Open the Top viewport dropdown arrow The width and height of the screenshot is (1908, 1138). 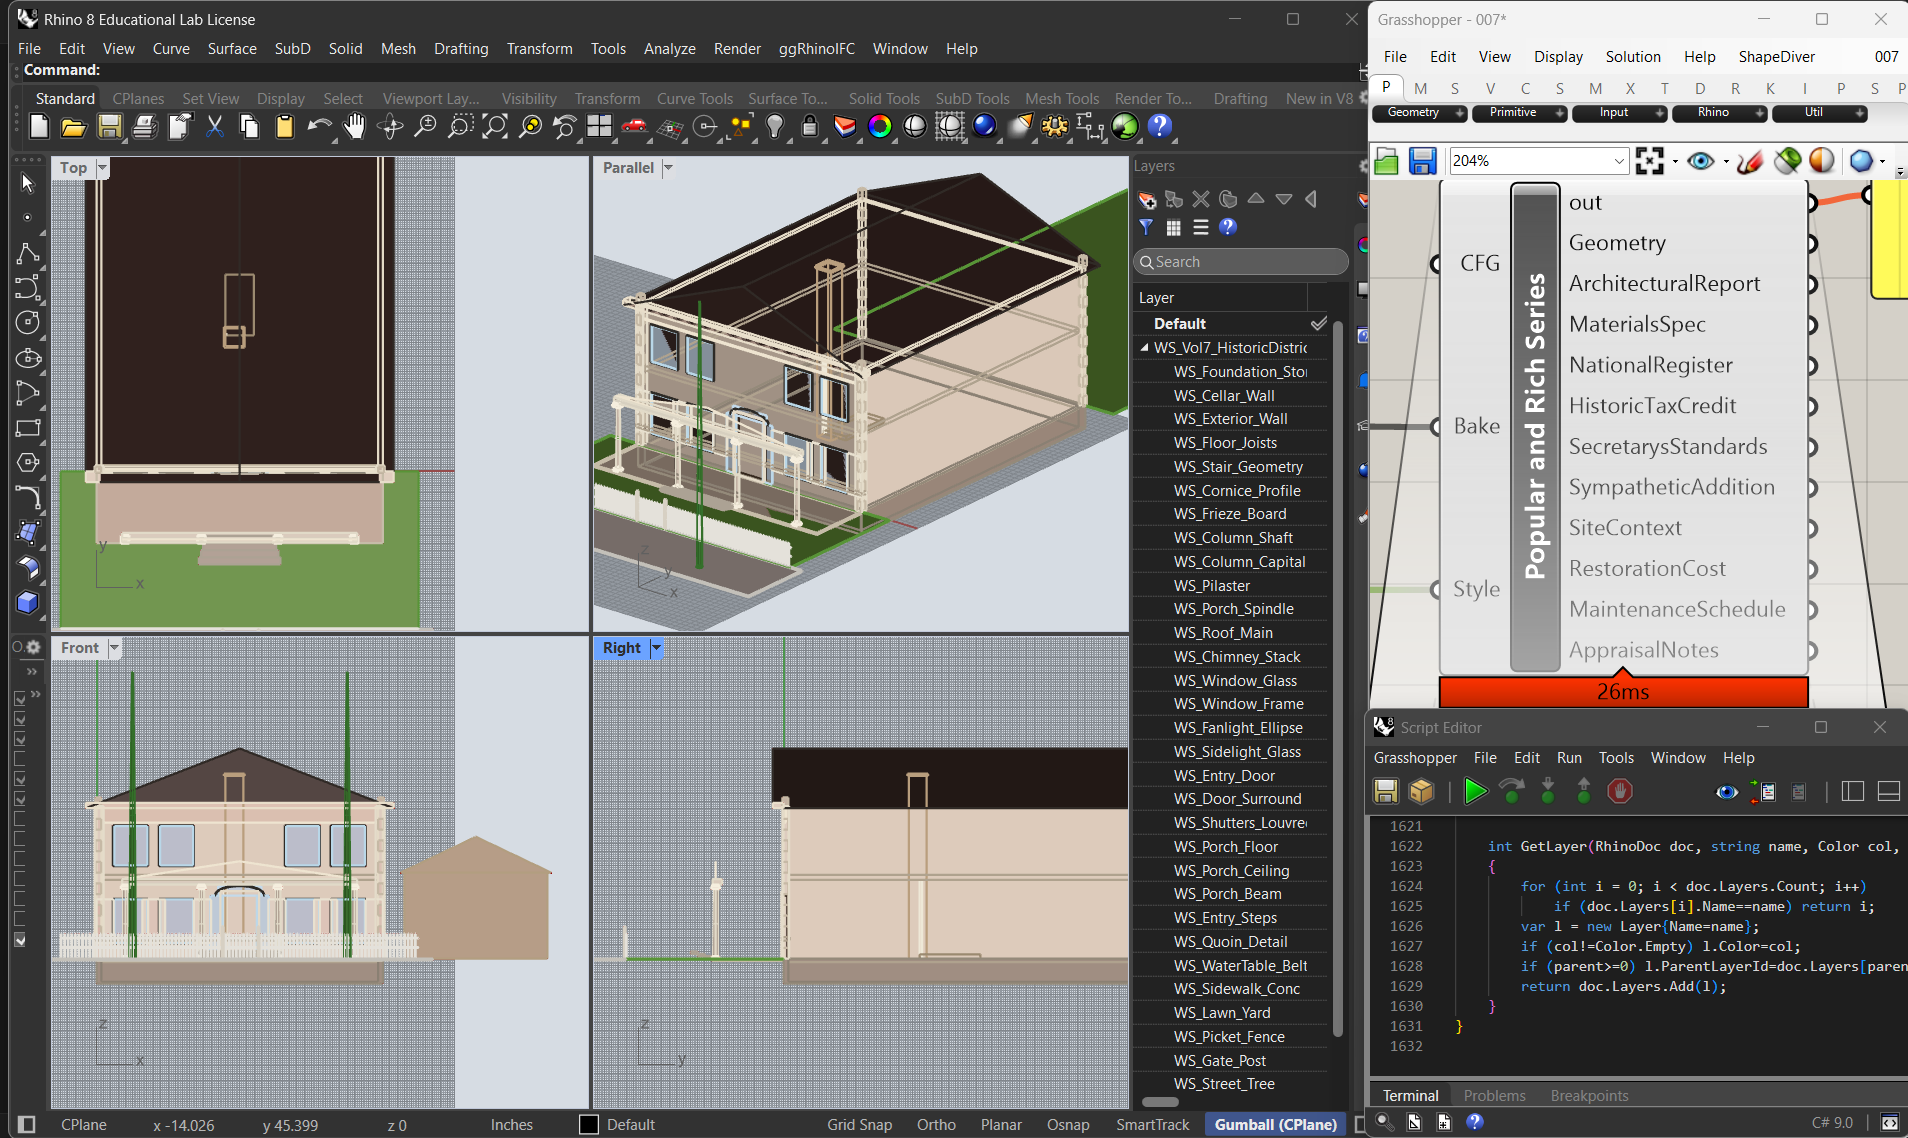click(x=102, y=168)
